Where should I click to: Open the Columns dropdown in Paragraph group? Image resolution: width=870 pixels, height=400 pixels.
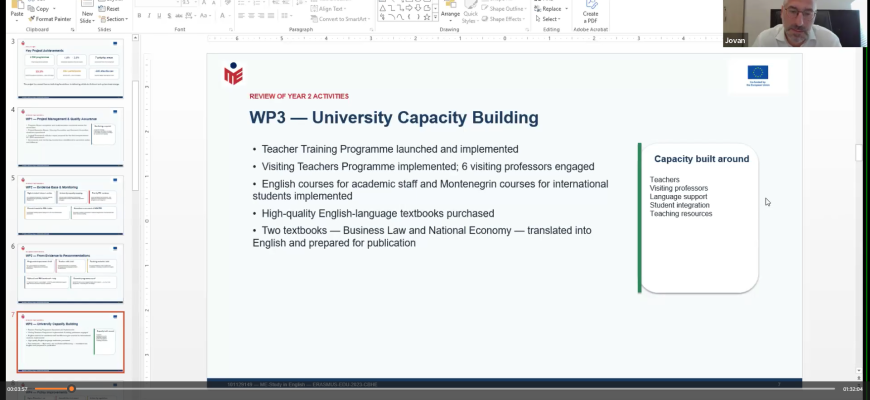(286, 16)
